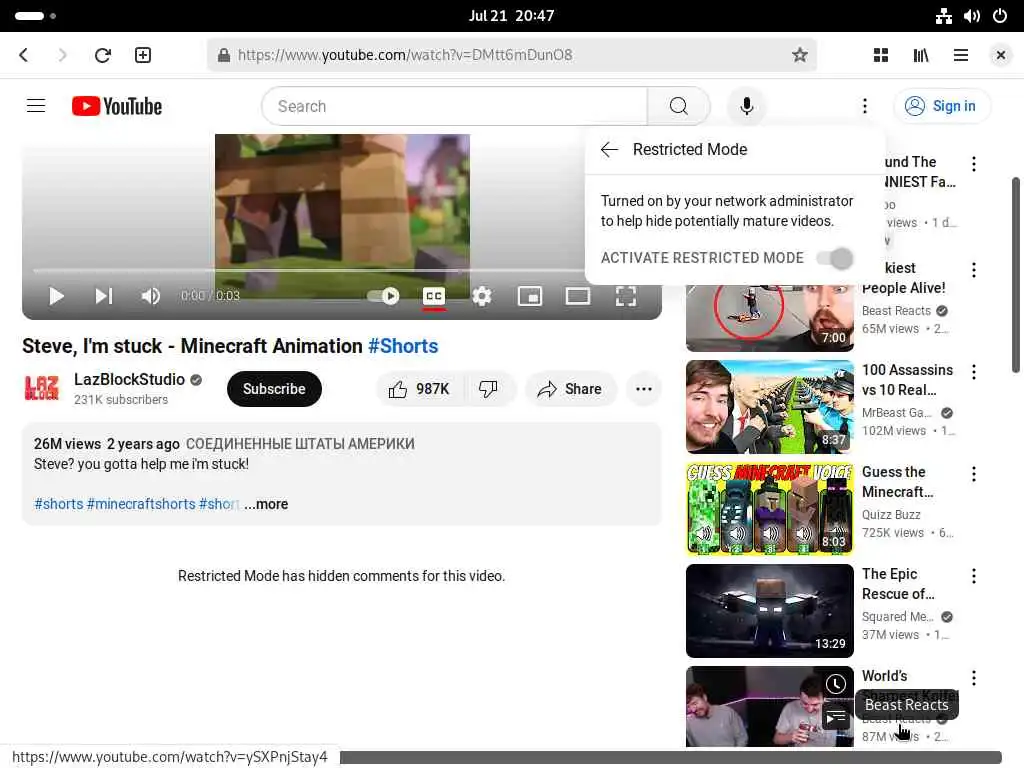Bookmark this page with the star icon
This screenshot has width=1024, height=768.
tap(799, 55)
